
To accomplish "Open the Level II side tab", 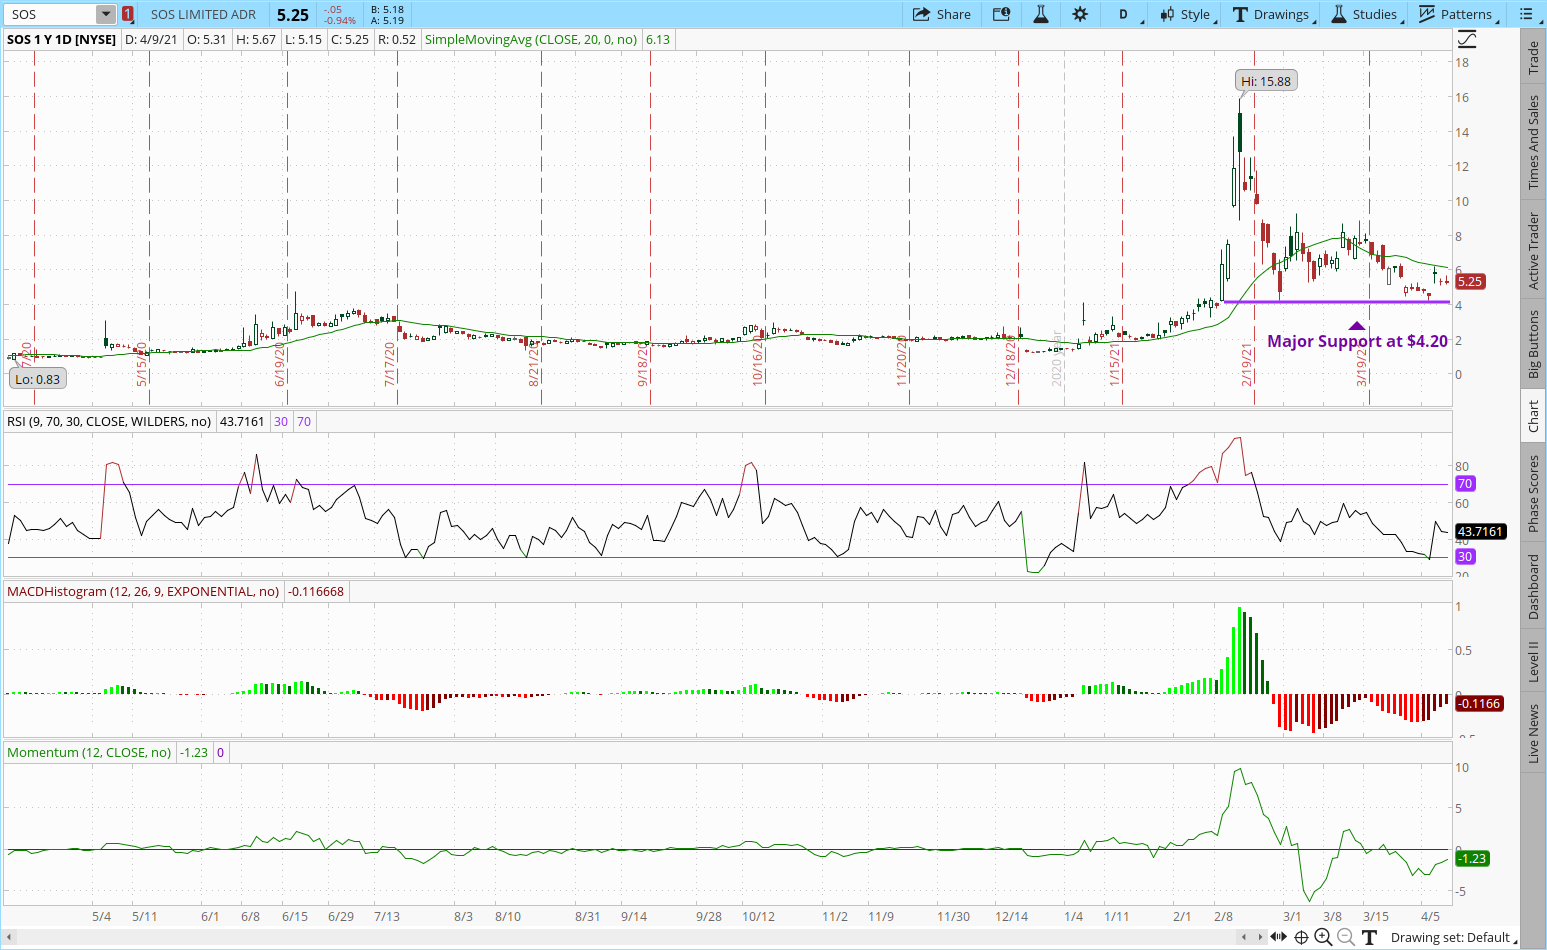I will 1533,662.
